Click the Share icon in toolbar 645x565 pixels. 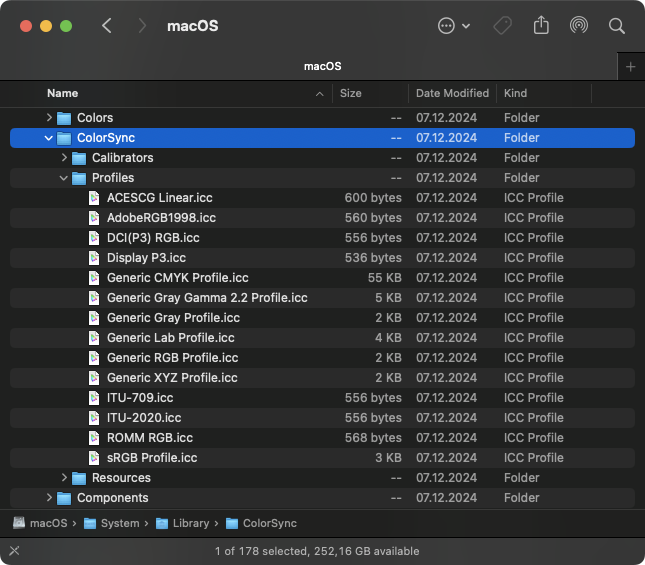coord(541,25)
